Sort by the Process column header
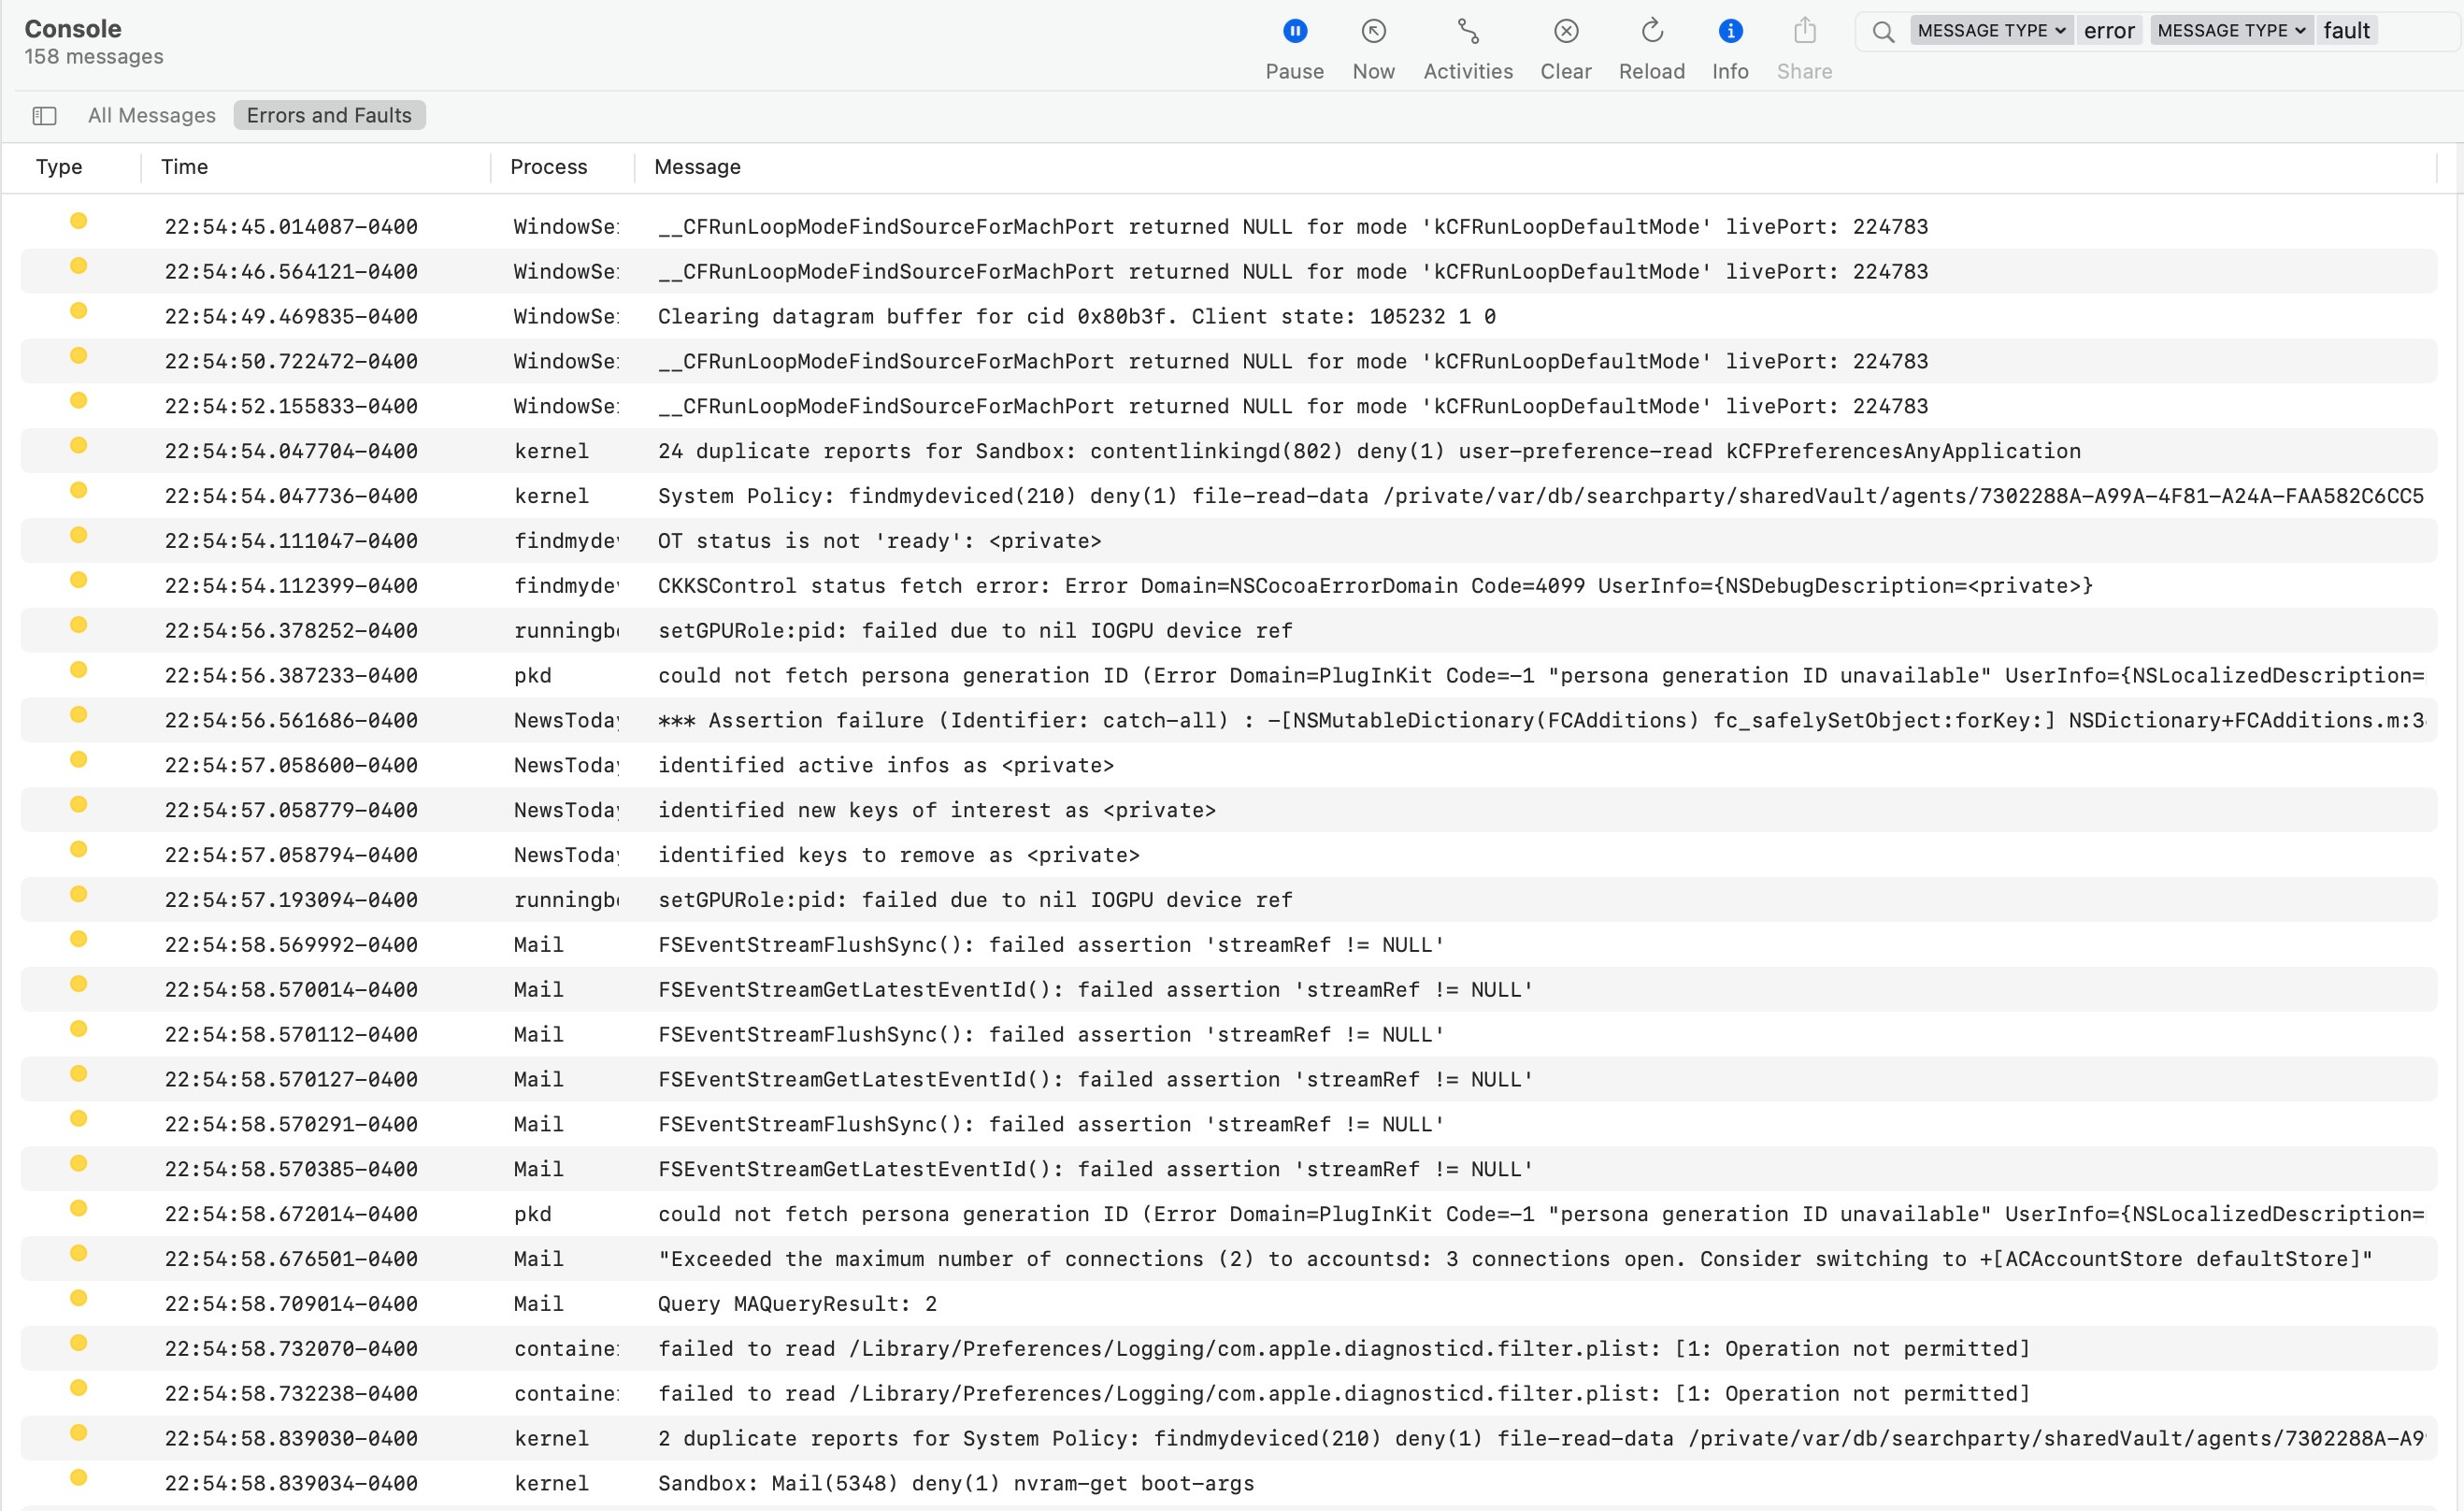The image size is (2464, 1511). pyautogui.click(x=548, y=167)
